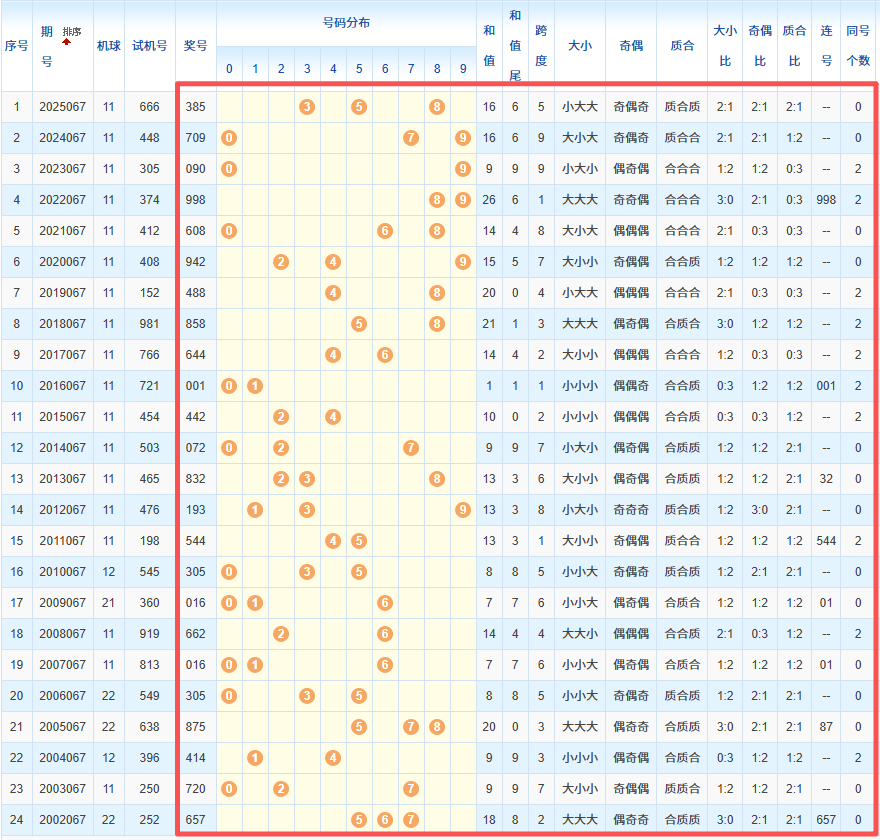The height and width of the screenshot is (840, 880).
Task: Click the 排序 sort label
Action: coord(72,32)
